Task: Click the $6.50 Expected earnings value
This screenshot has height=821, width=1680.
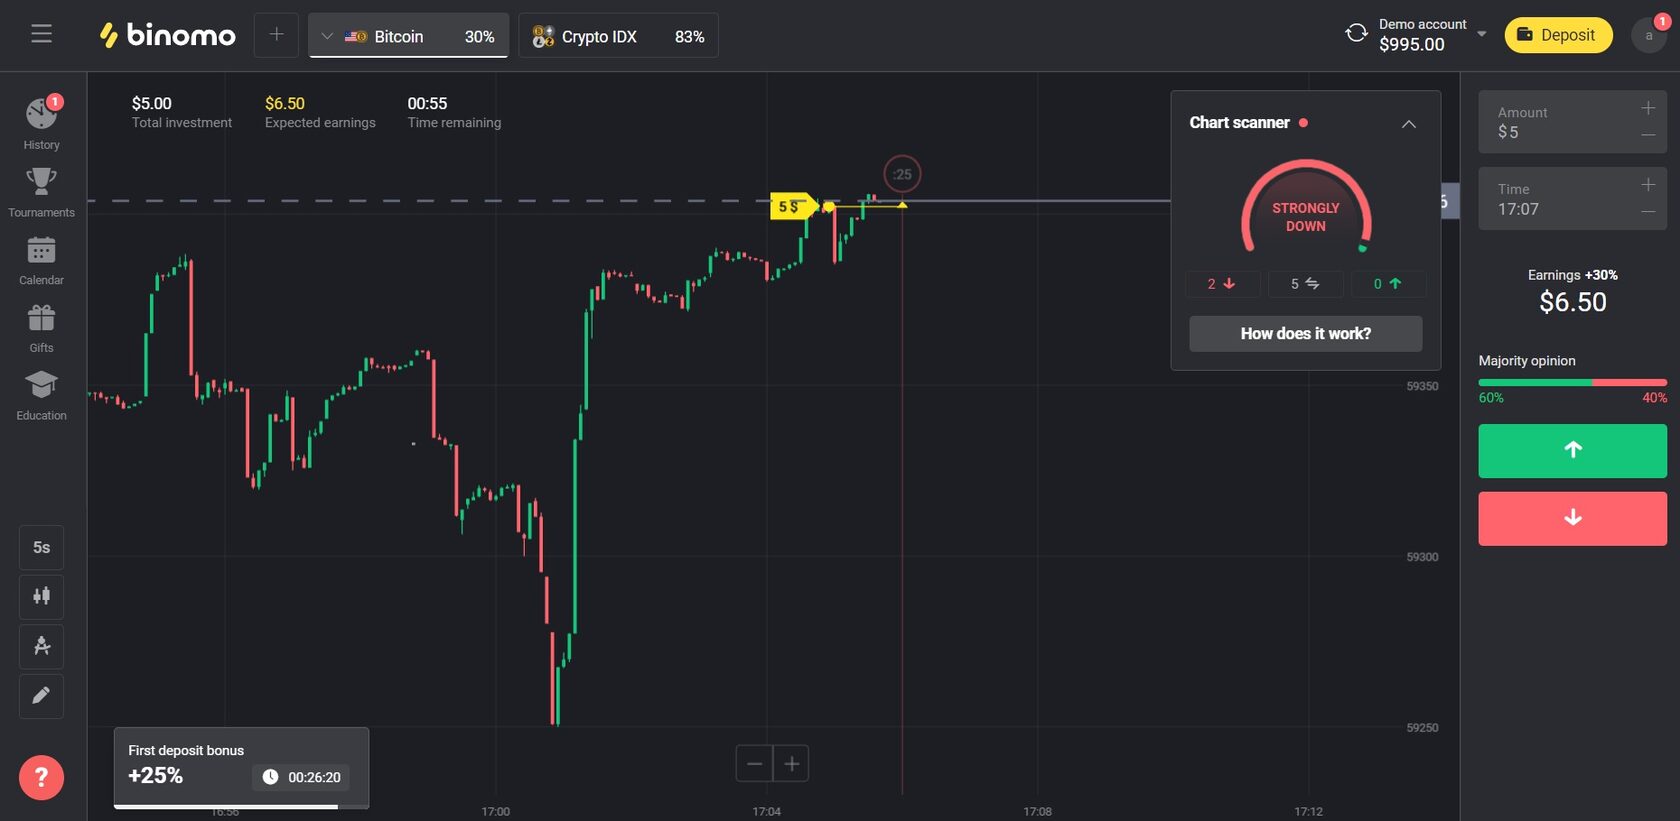Action: [285, 103]
